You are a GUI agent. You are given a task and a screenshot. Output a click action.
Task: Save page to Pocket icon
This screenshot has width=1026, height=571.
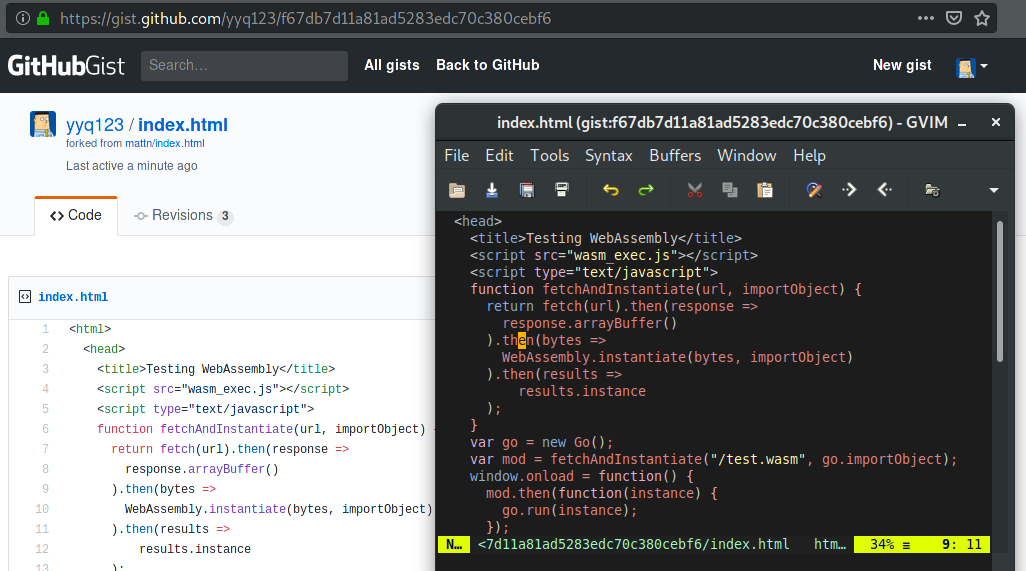[x=954, y=18]
